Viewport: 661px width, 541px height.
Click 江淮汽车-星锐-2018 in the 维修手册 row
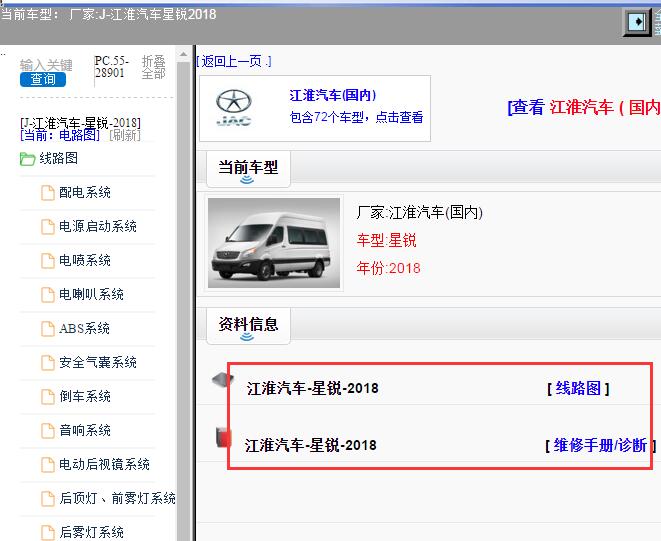(311, 445)
